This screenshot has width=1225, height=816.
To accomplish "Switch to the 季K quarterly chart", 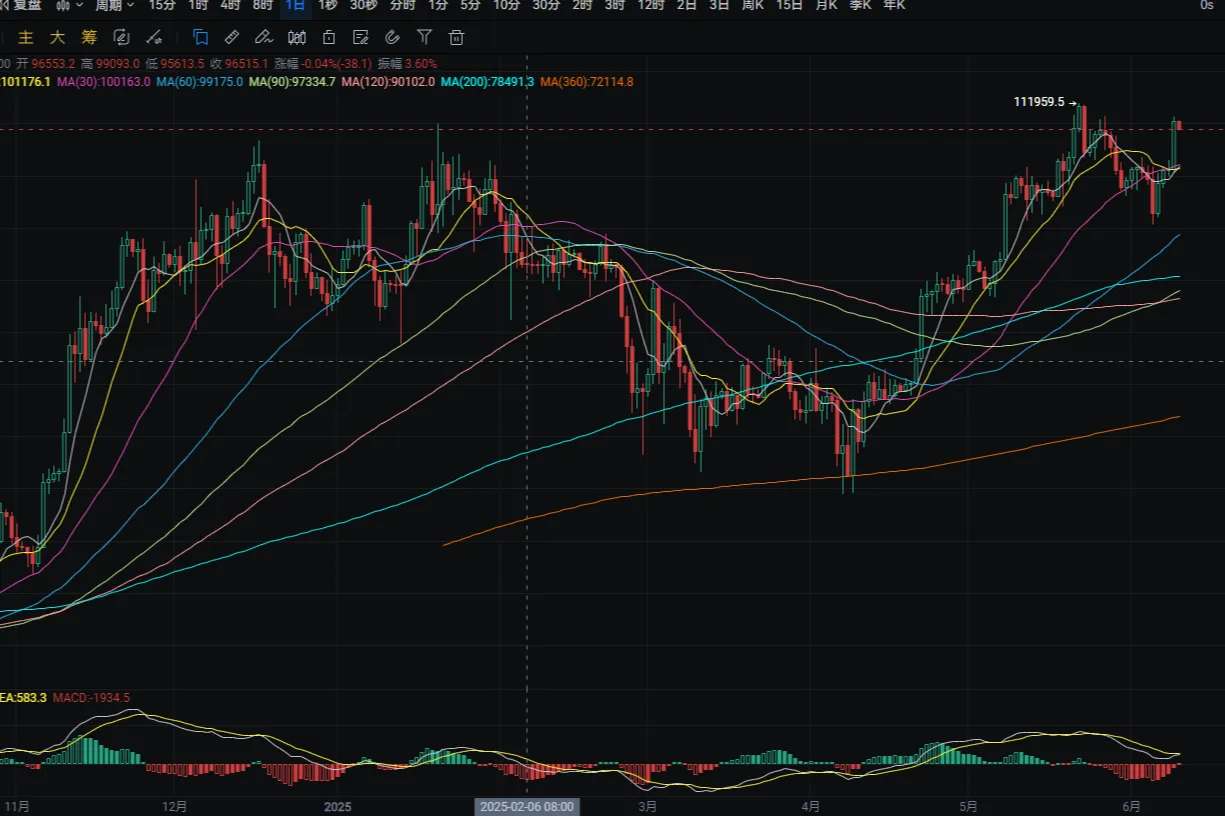I will click(860, 5).
